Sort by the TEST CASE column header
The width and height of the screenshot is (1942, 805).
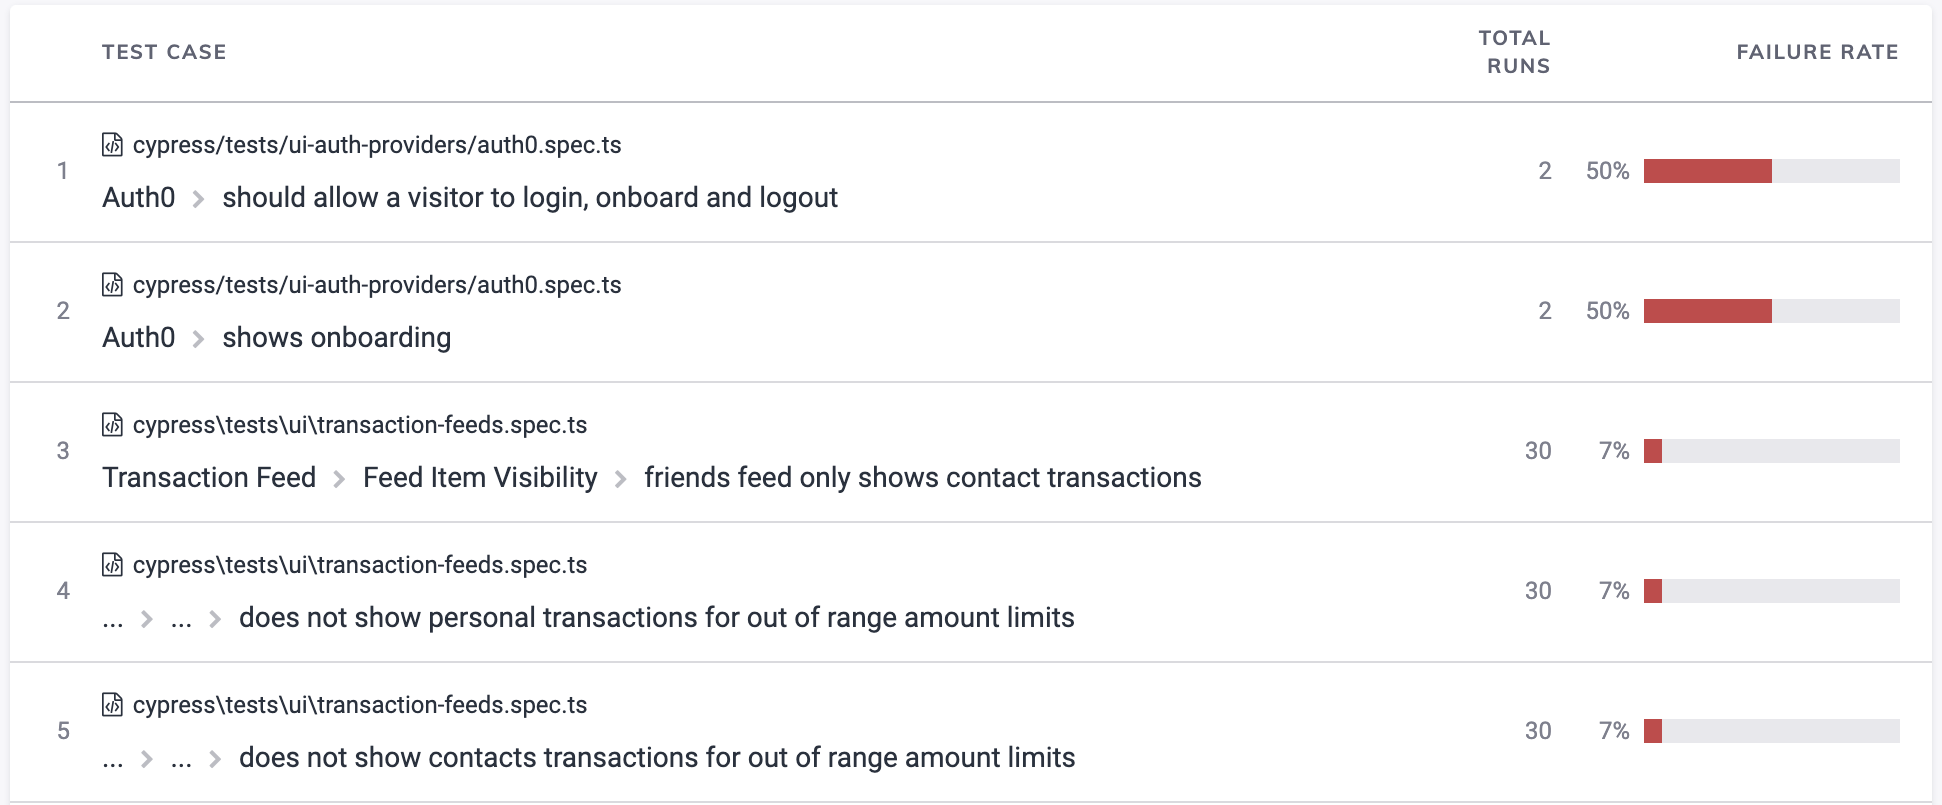164,52
